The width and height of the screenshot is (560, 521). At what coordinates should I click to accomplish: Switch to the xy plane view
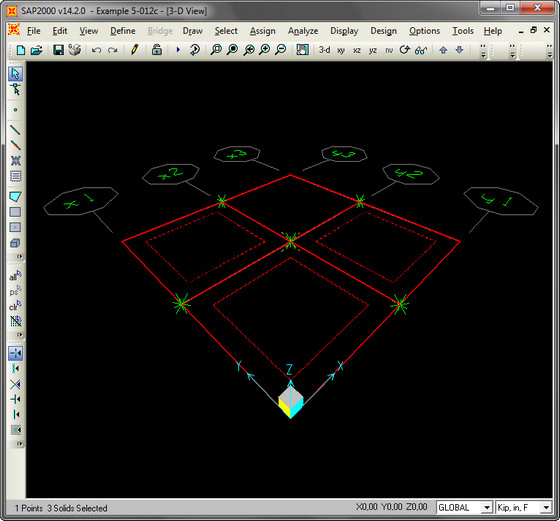coord(341,50)
